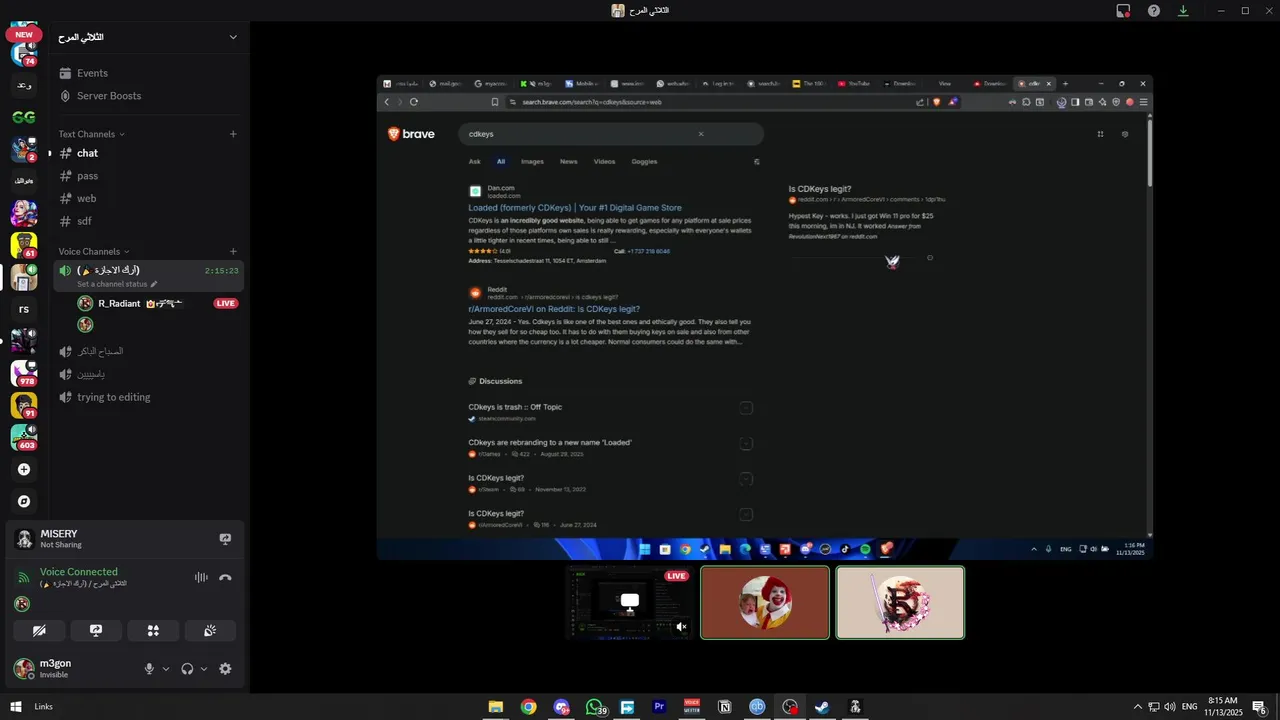Open the volume control in tray
Screen dimensions: 1280x720
click(x=1169, y=707)
